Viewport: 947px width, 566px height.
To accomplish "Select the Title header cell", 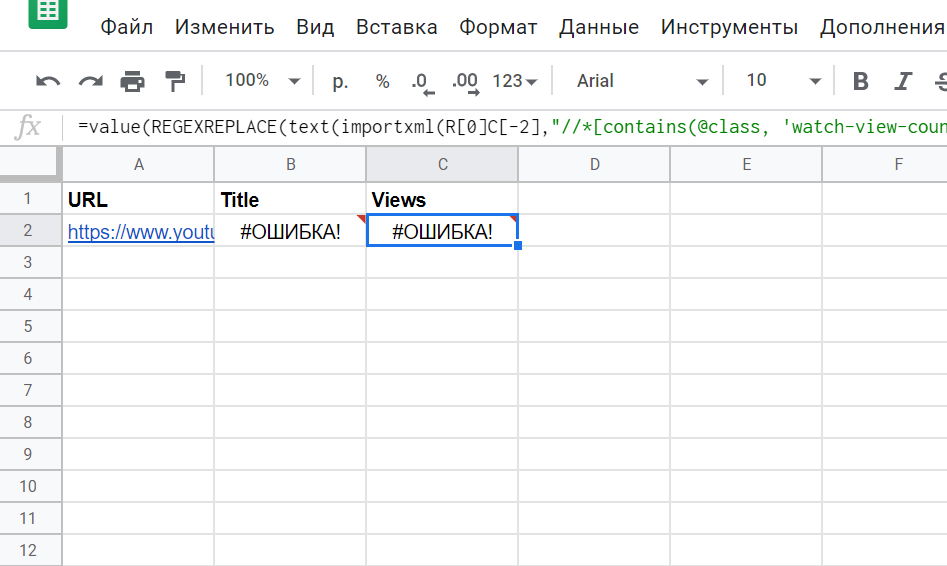I will point(291,199).
